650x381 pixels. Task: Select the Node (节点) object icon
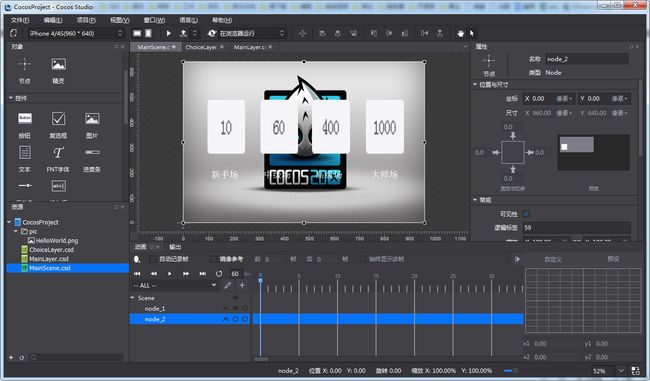24,64
